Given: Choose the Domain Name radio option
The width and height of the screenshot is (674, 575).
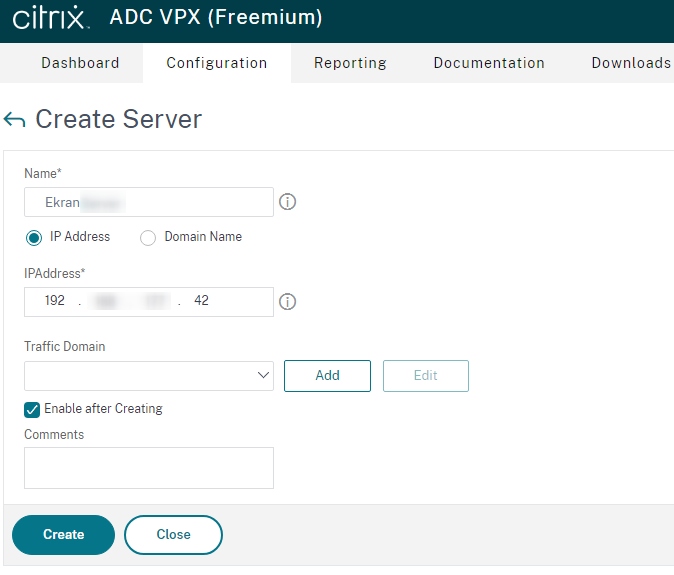Looking at the screenshot, I should pyautogui.click(x=148, y=238).
